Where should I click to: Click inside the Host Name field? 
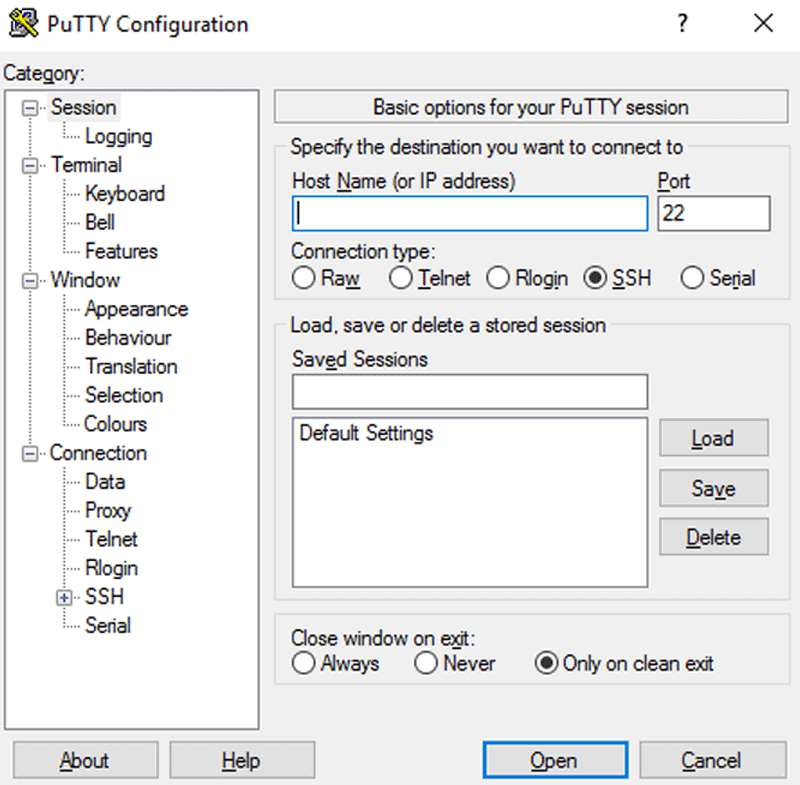[x=468, y=213]
